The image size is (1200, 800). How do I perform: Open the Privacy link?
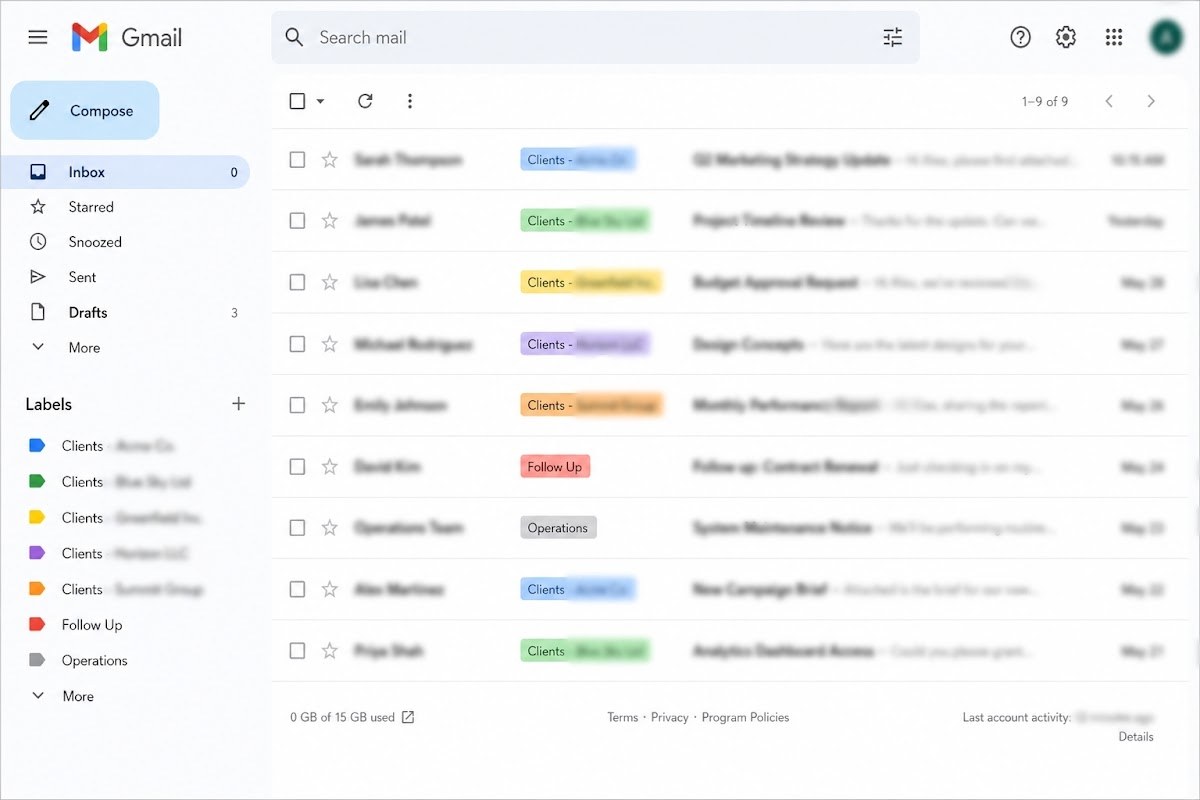click(670, 717)
